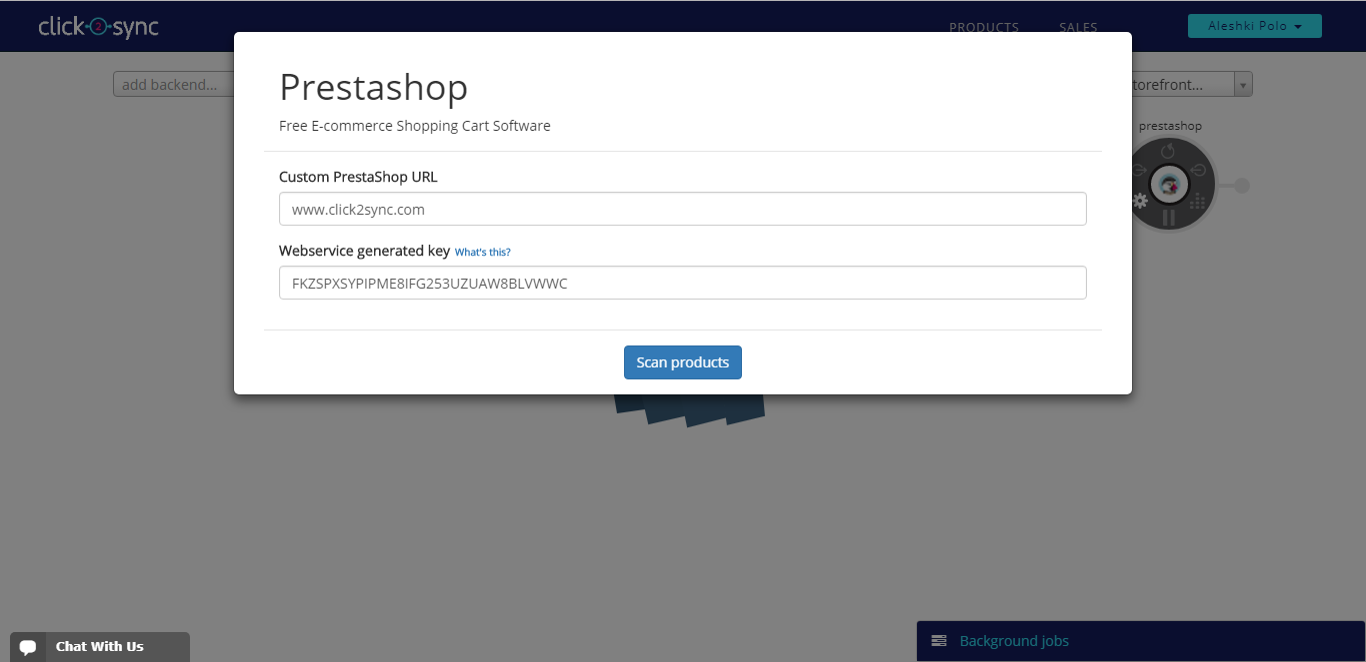Image resolution: width=1366 pixels, height=662 pixels.
Task: Click 'Free E-commerce Shopping Cart Software' text
Action: [x=415, y=126]
